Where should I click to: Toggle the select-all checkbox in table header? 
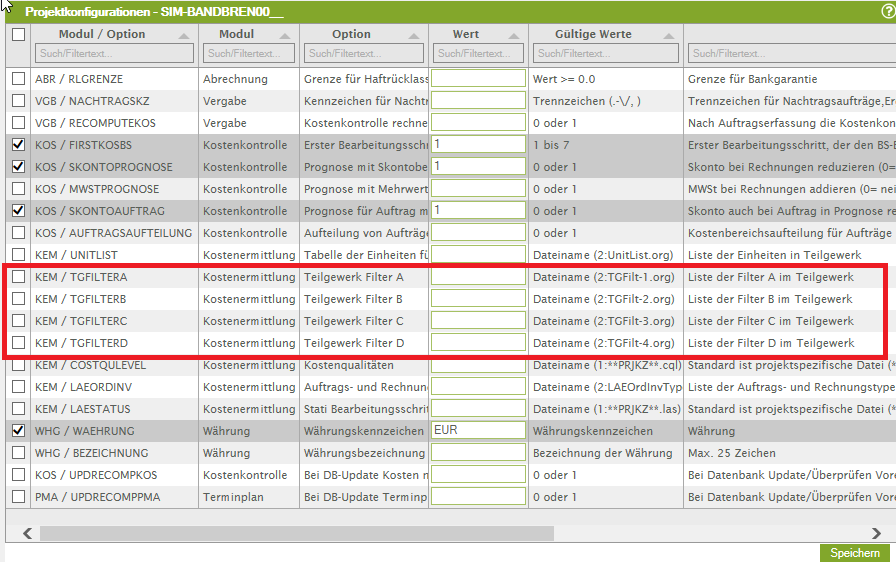coord(18,34)
